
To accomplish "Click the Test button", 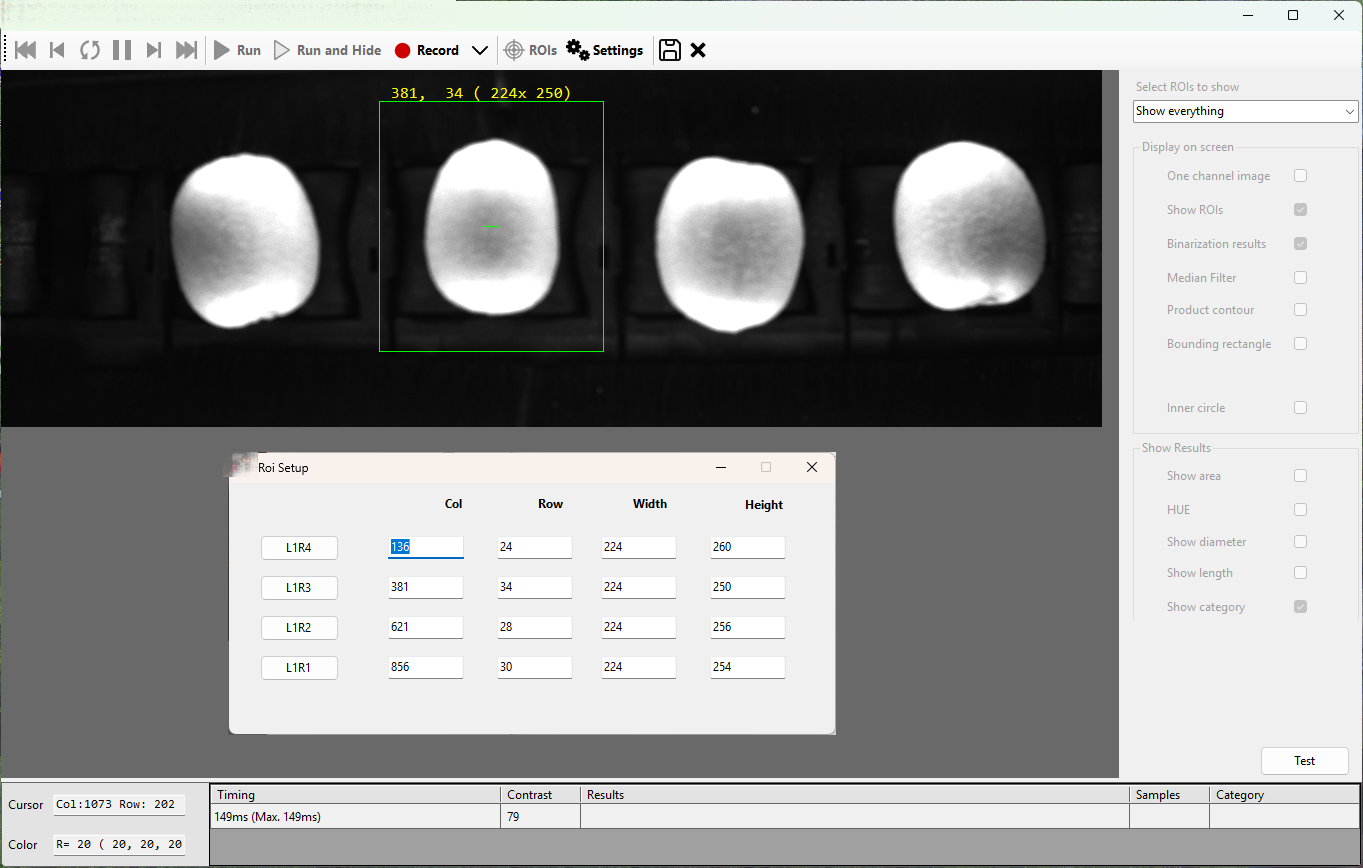I will pyautogui.click(x=1305, y=761).
